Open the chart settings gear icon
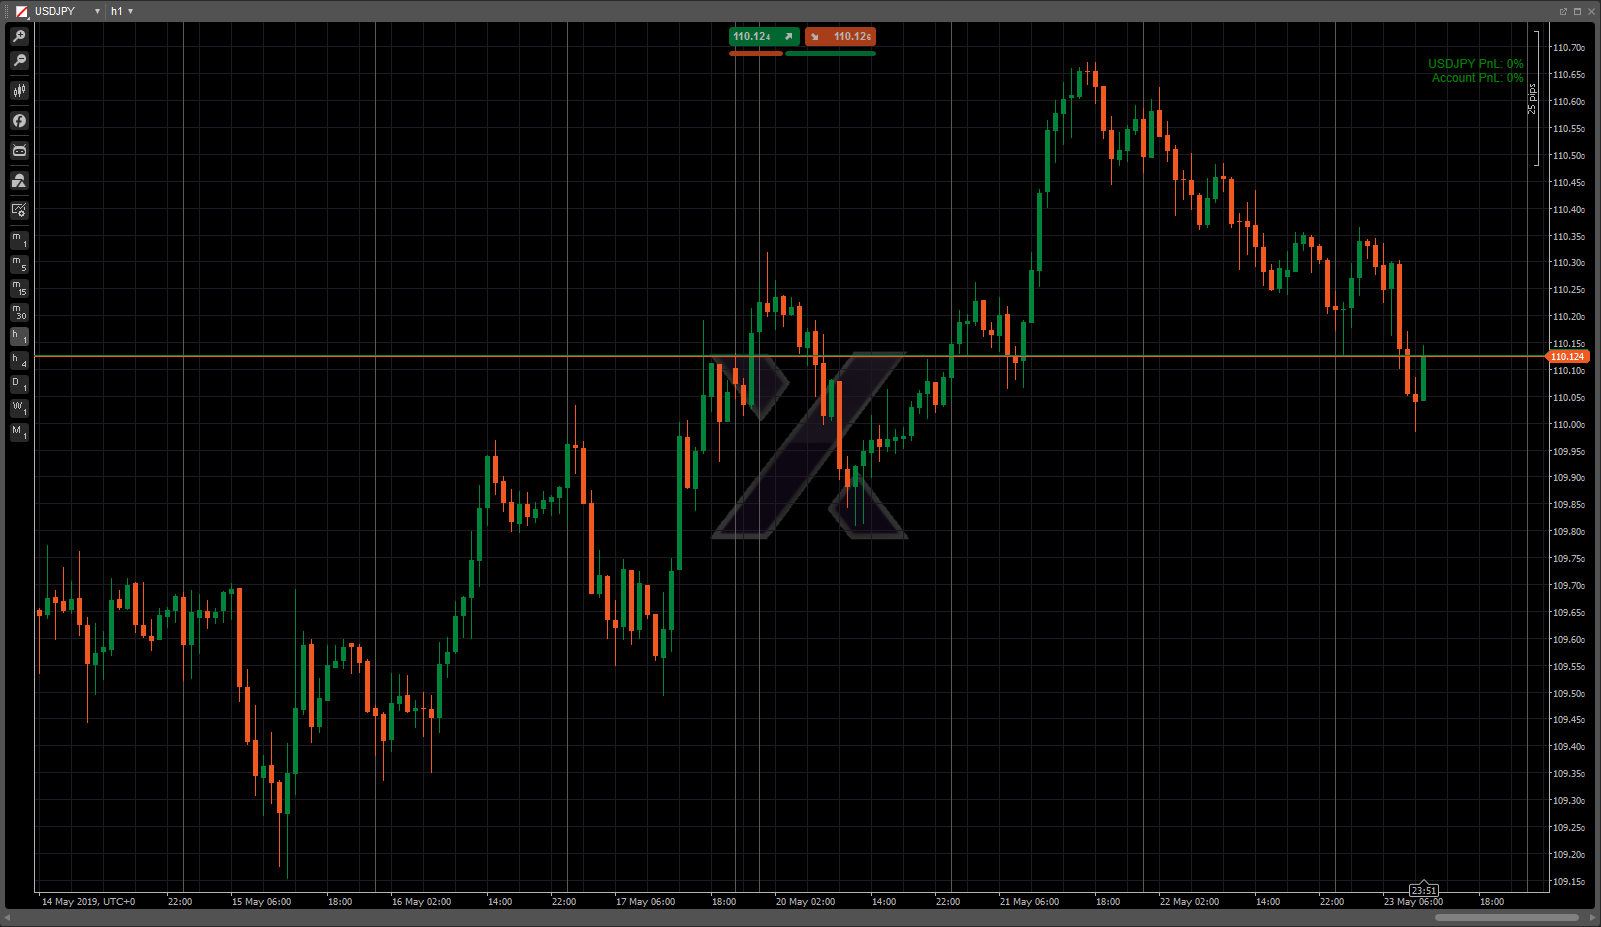The width and height of the screenshot is (1601, 927). [19, 211]
